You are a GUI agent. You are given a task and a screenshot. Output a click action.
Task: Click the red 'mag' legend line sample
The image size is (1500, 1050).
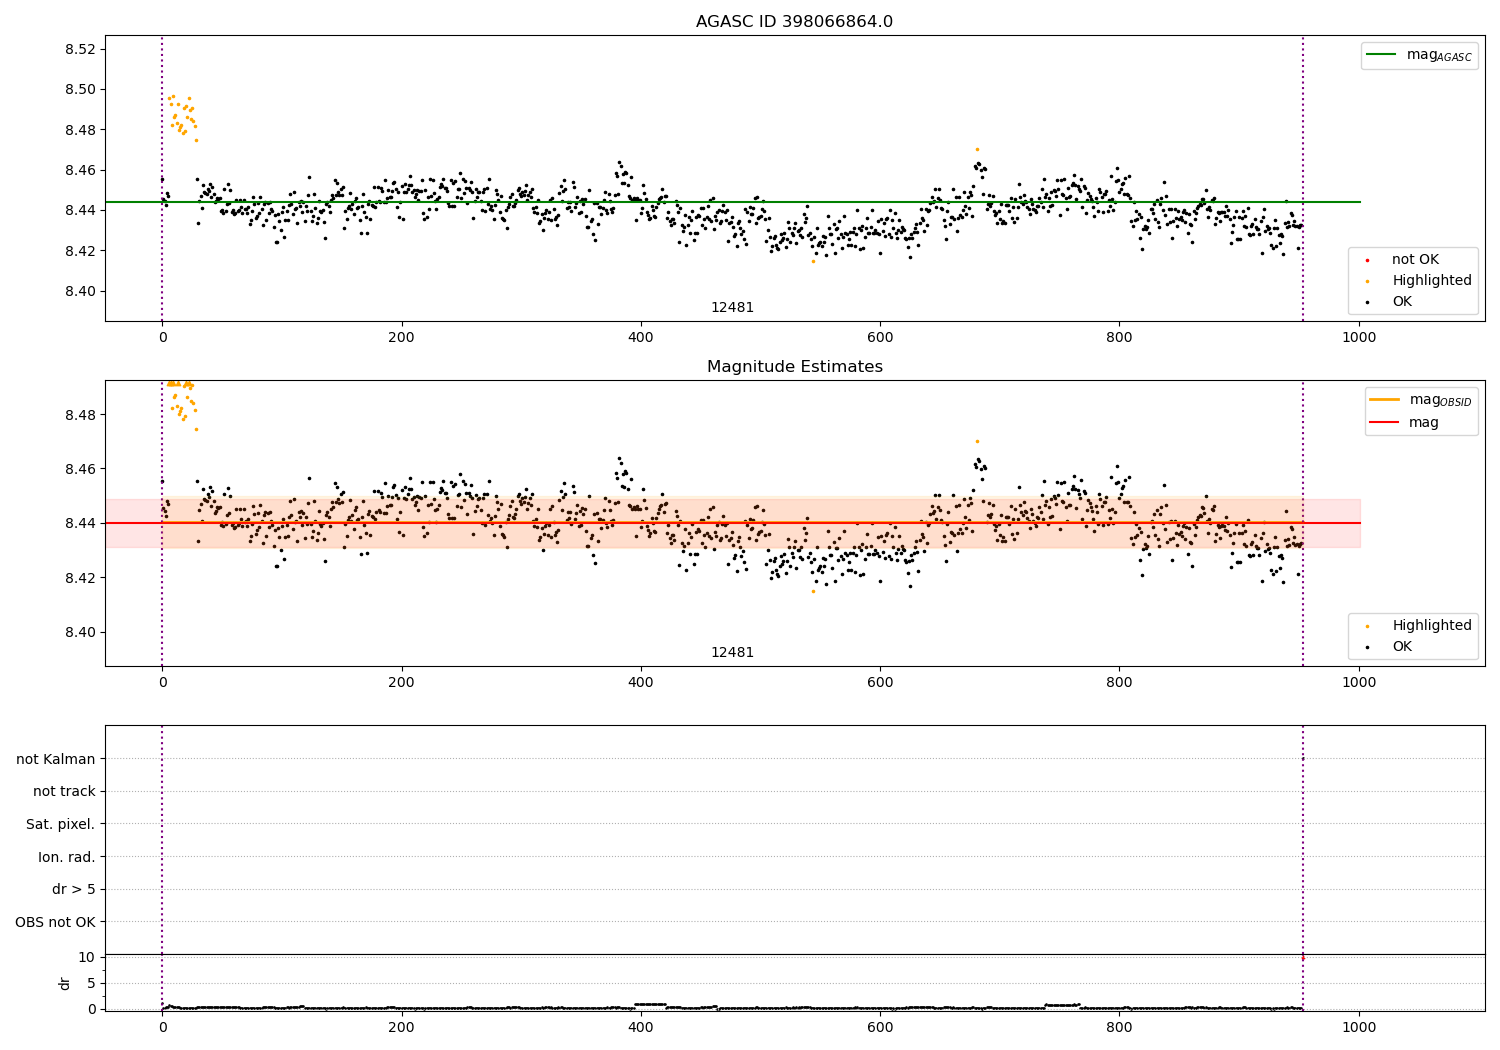[x=1385, y=423]
